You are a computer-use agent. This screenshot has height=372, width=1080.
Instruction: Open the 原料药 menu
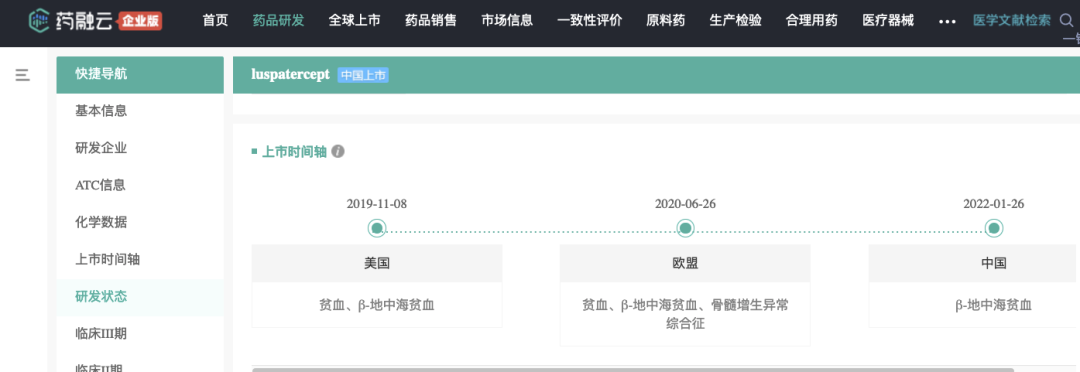665,21
